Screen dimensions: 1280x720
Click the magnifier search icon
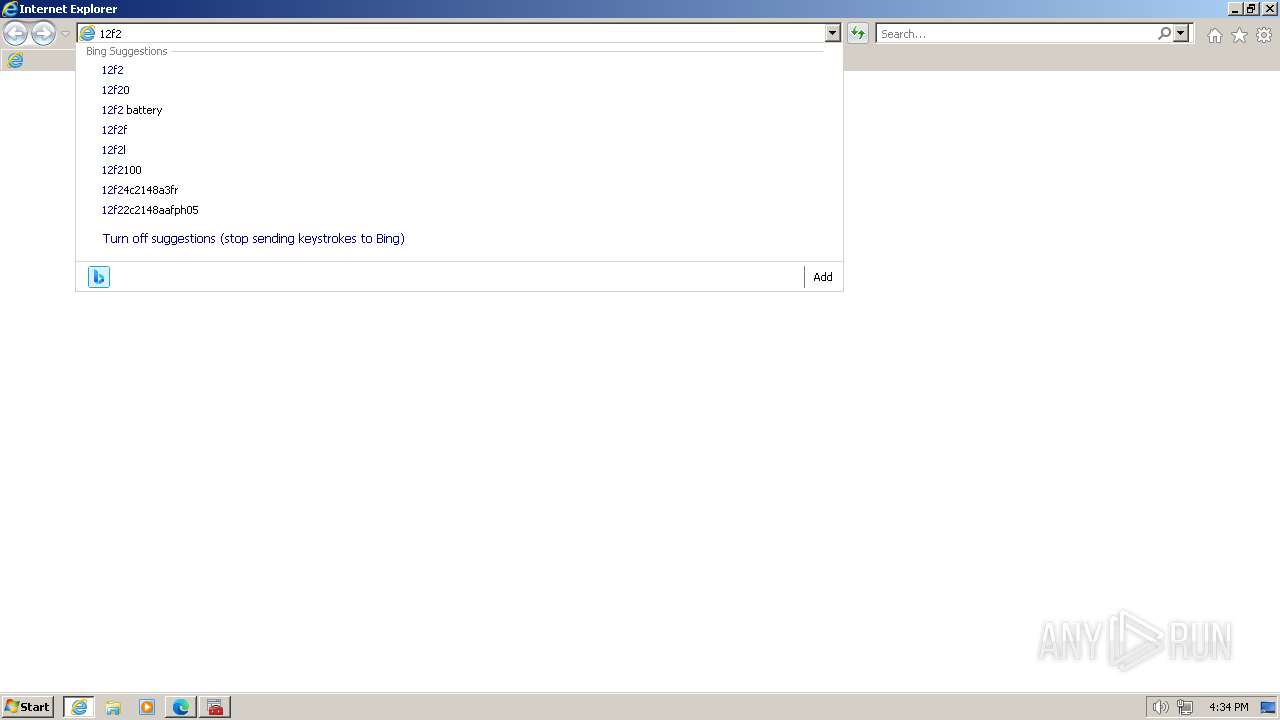(1164, 34)
